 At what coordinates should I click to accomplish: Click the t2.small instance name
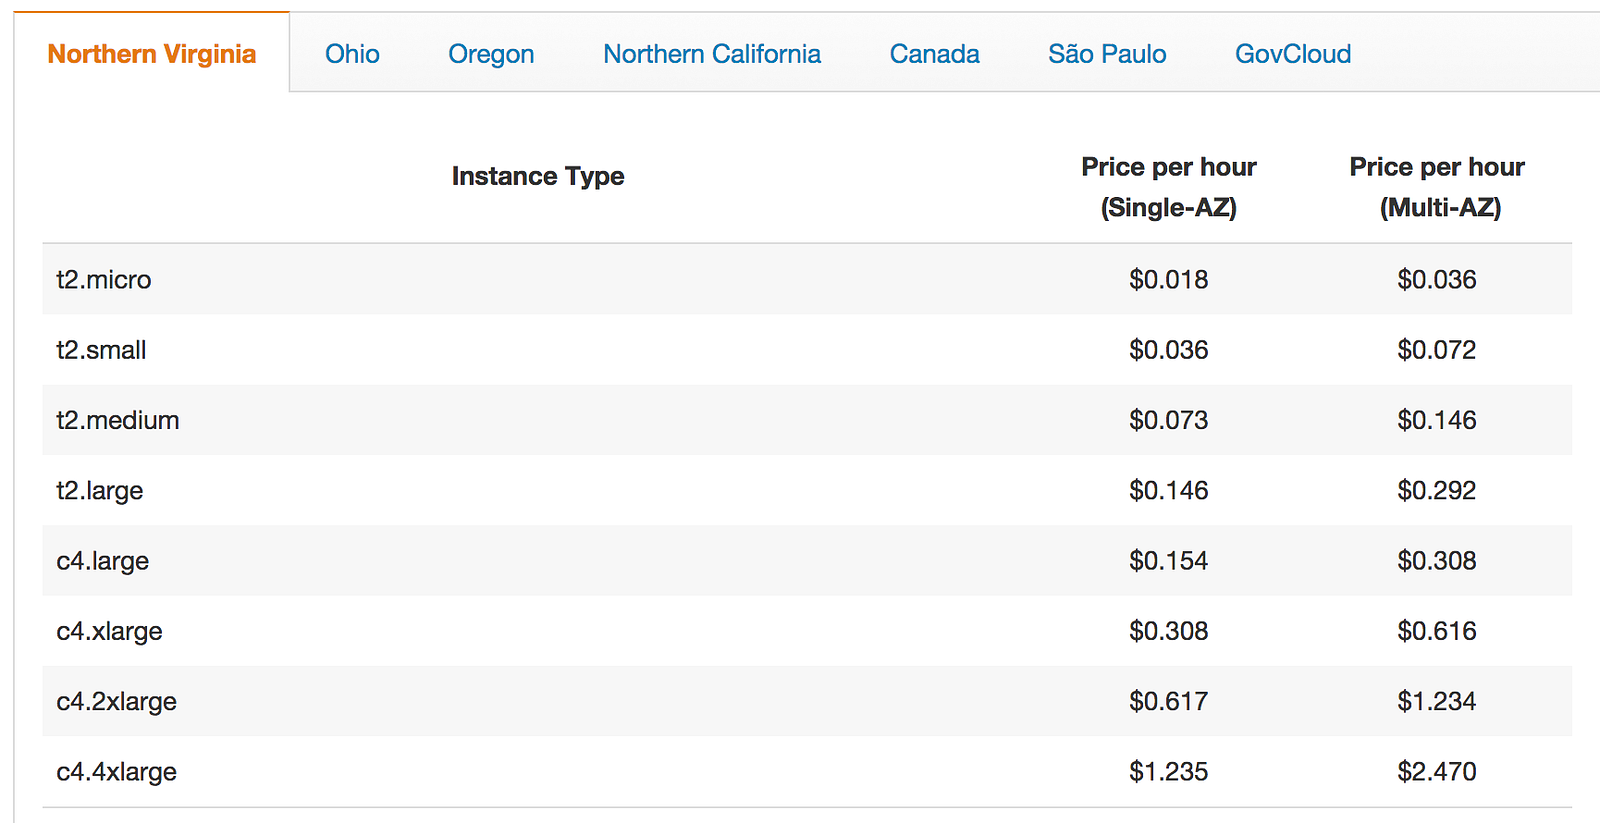101,350
